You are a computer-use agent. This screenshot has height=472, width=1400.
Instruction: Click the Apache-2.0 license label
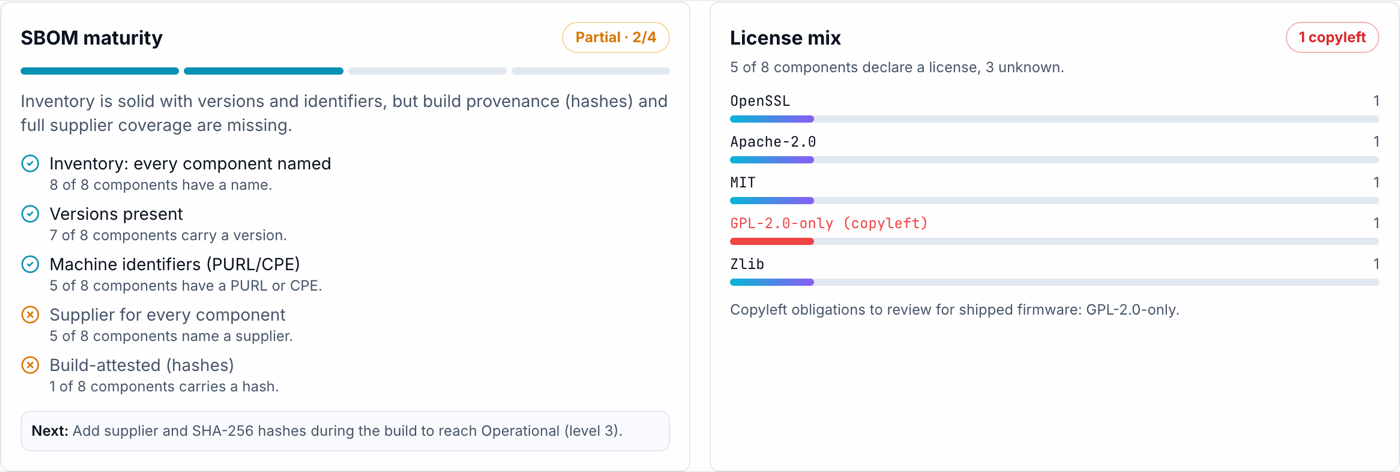pyautogui.click(x=773, y=142)
